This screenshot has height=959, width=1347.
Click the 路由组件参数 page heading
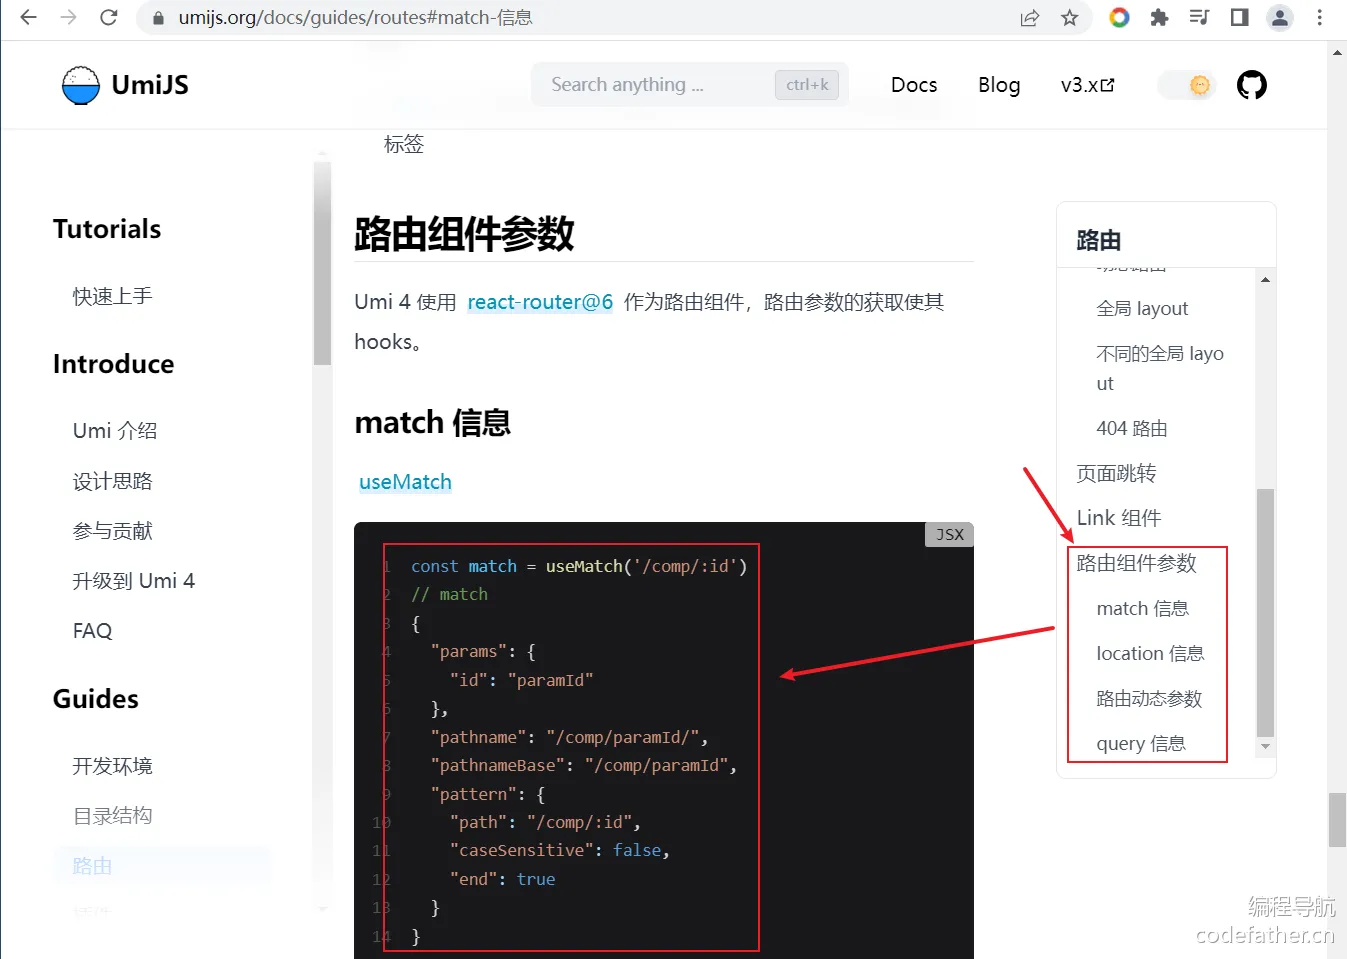click(x=464, y=234)
